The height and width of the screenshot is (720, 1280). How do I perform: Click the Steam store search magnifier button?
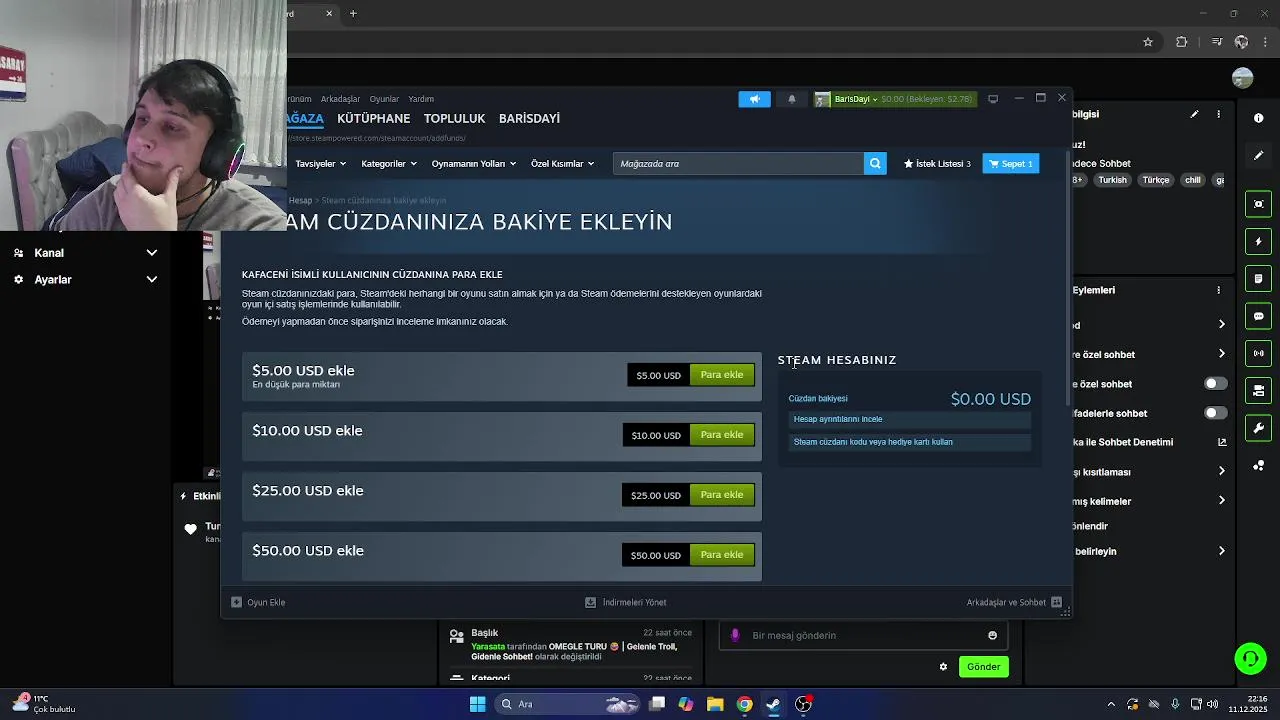click(x=875, y=163)
